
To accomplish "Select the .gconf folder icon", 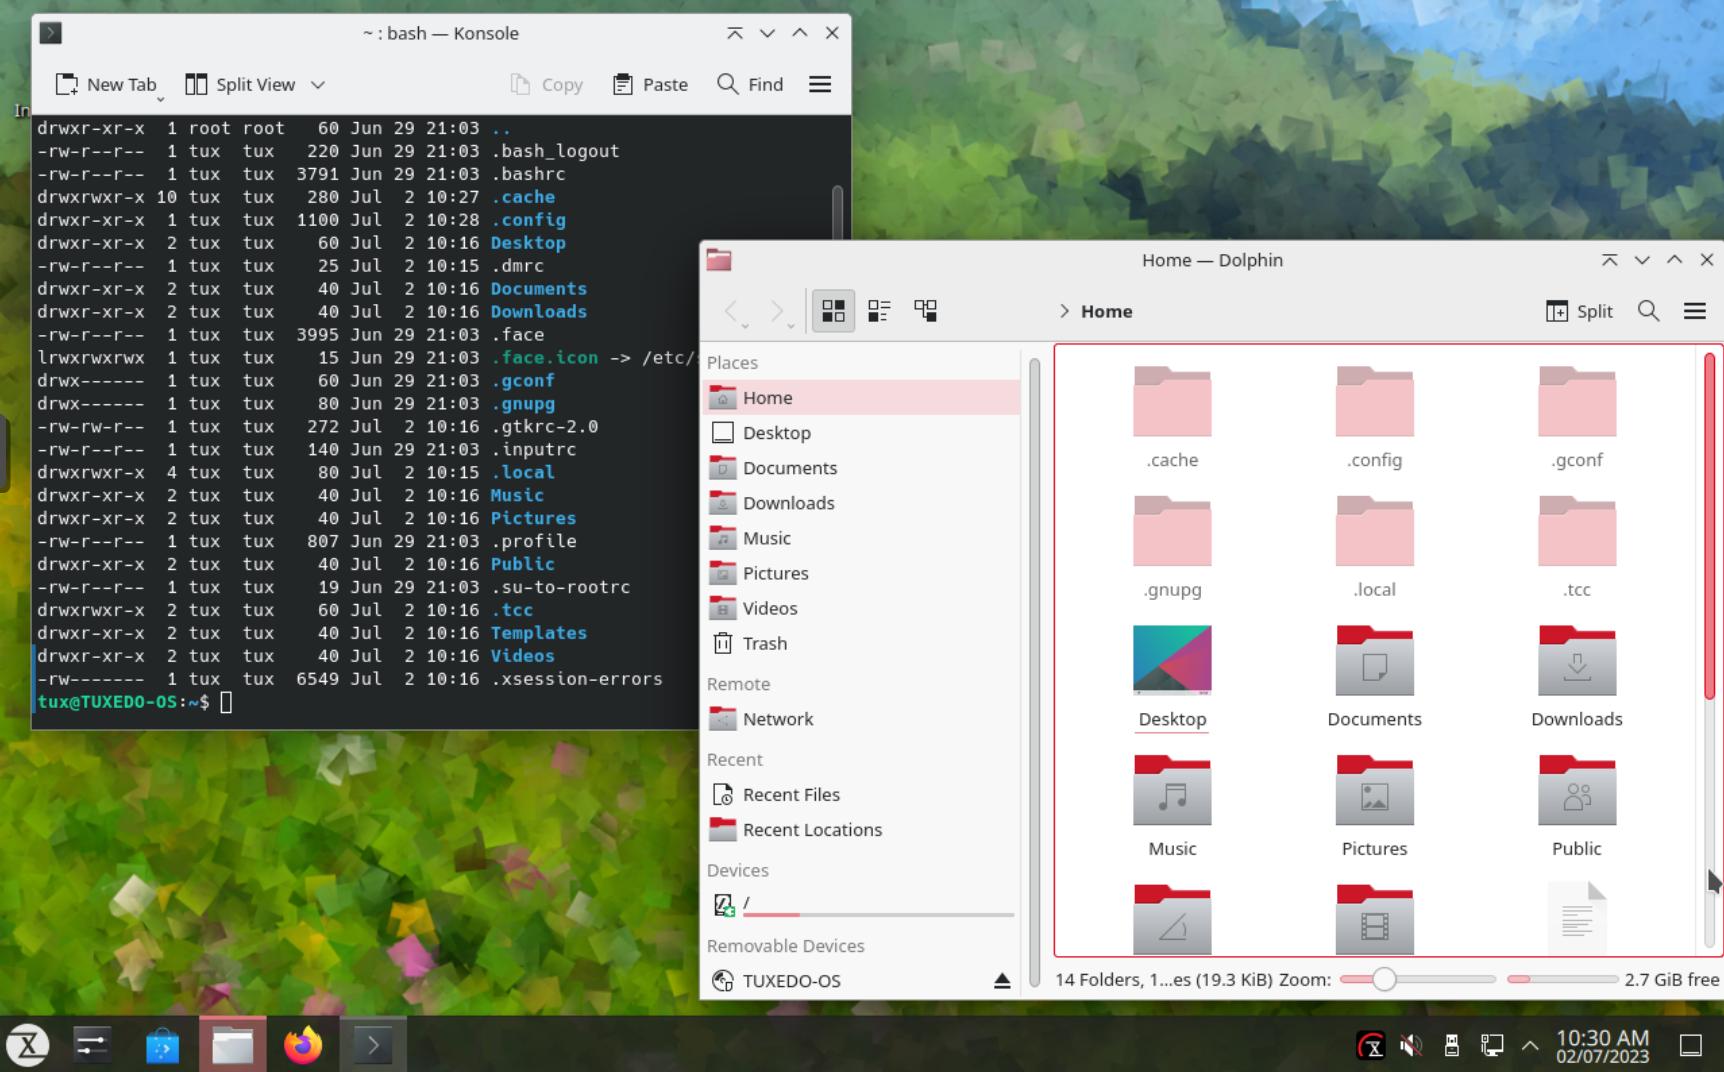I will (x=1576, y=402).
